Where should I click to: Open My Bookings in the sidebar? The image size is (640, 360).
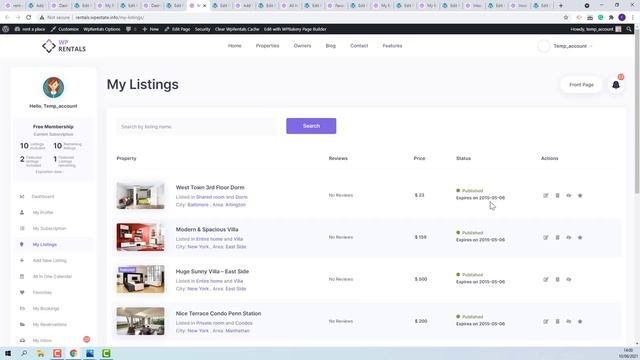[46, 309]
